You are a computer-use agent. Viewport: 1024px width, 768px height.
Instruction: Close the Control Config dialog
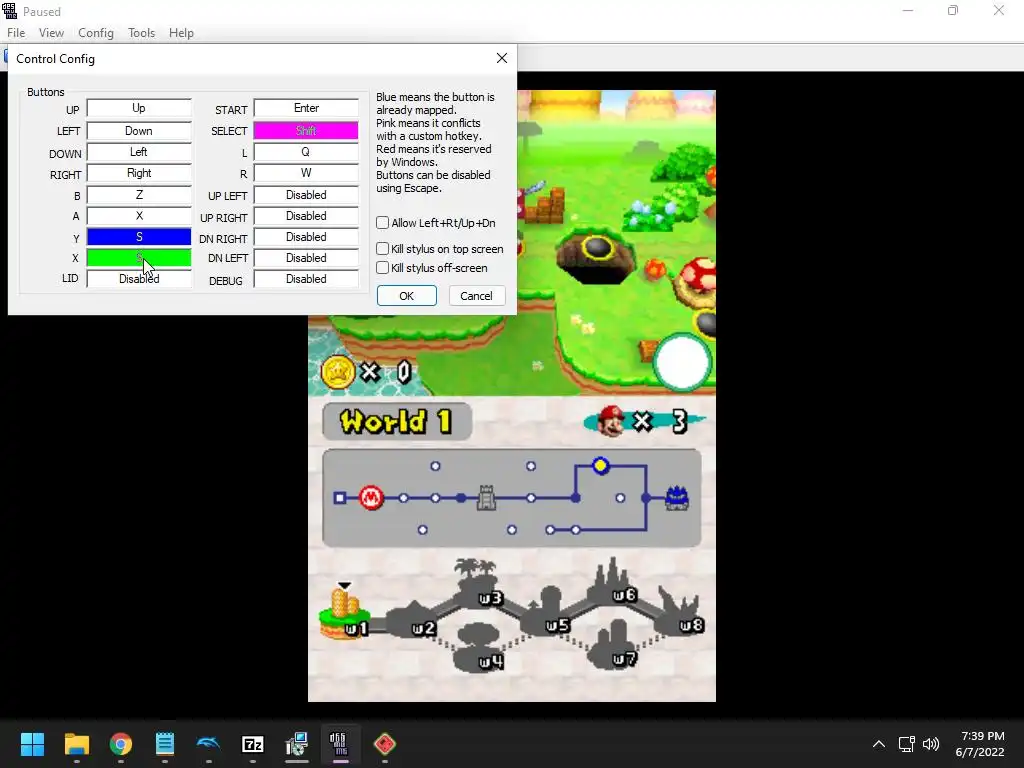click(x=502, y=58)
